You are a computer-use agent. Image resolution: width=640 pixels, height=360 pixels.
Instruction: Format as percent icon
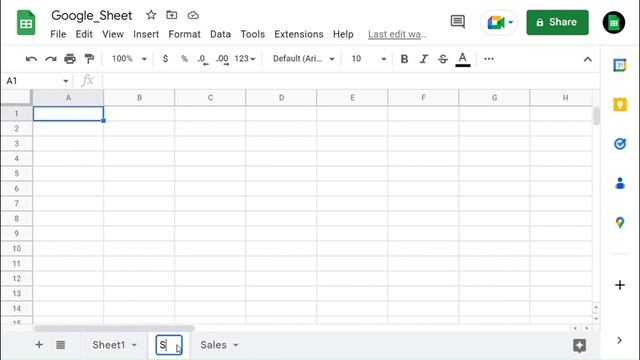tap(184, 59)
